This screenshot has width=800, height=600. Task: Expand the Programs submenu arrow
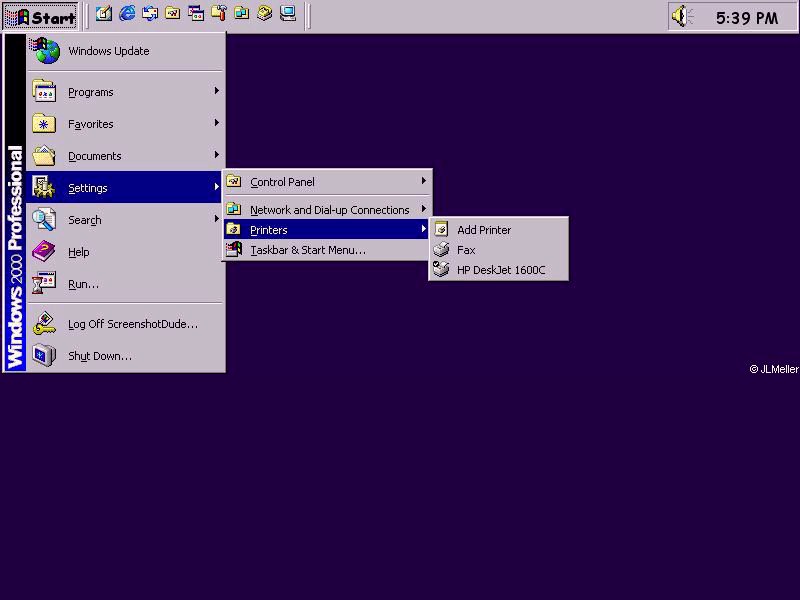217,91
